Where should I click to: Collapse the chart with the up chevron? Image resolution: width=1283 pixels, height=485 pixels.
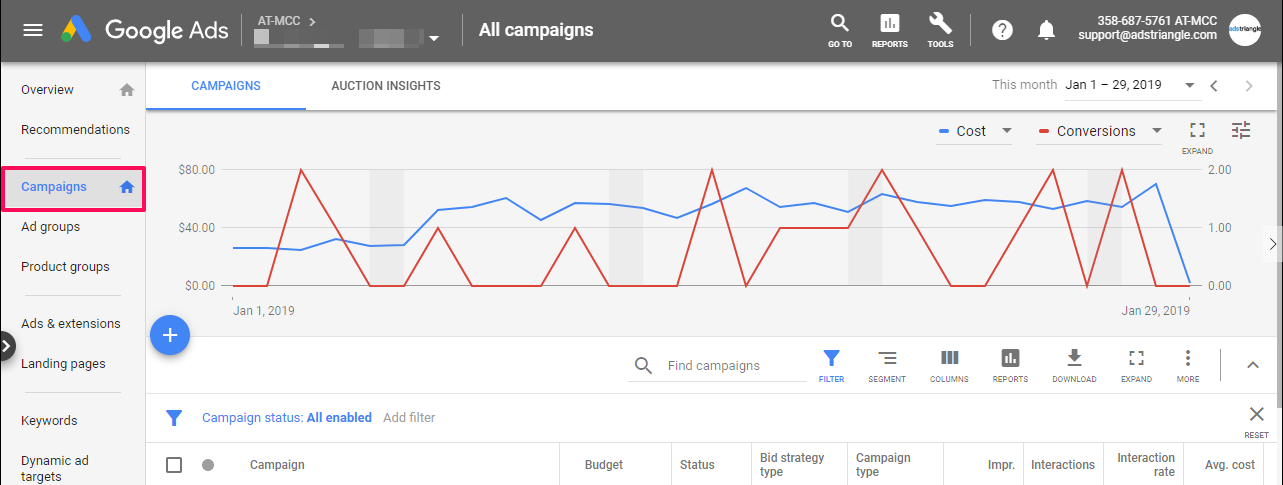point(1253,365)
